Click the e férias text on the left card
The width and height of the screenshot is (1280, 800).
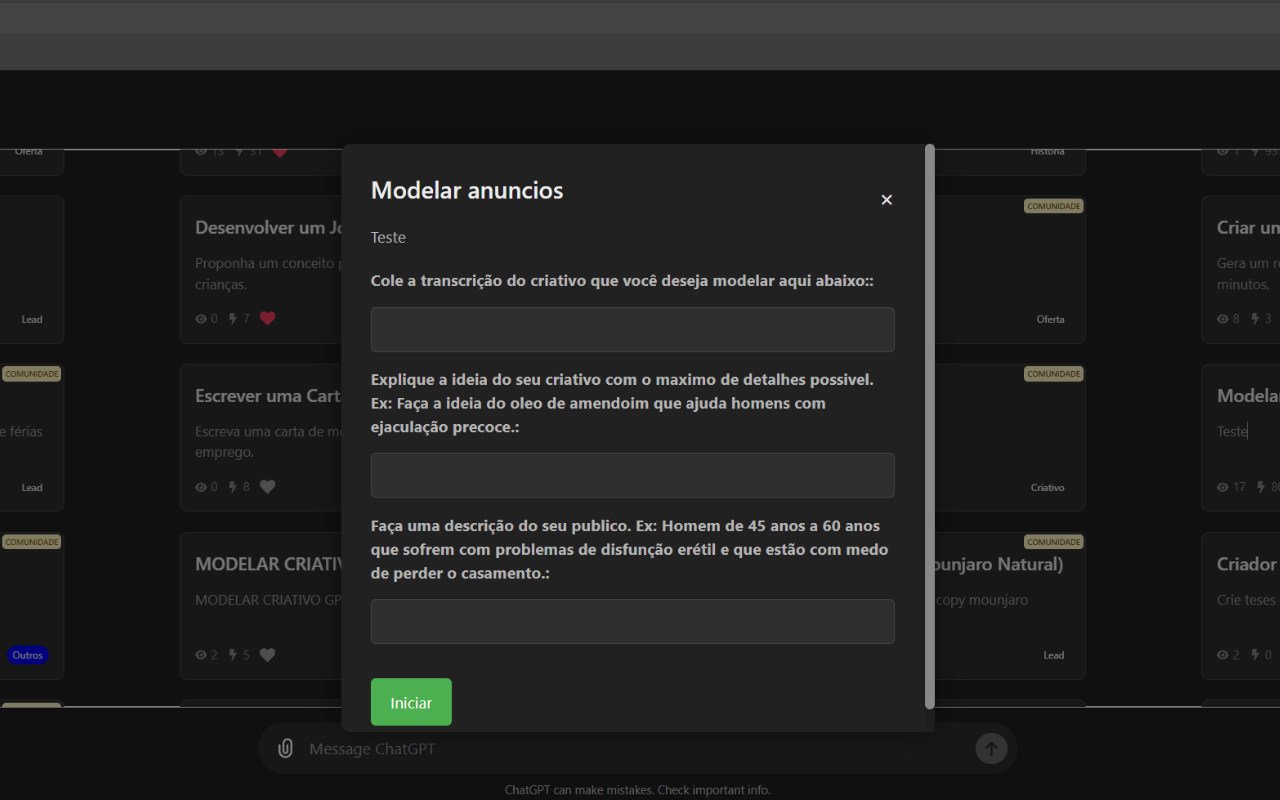21,431
